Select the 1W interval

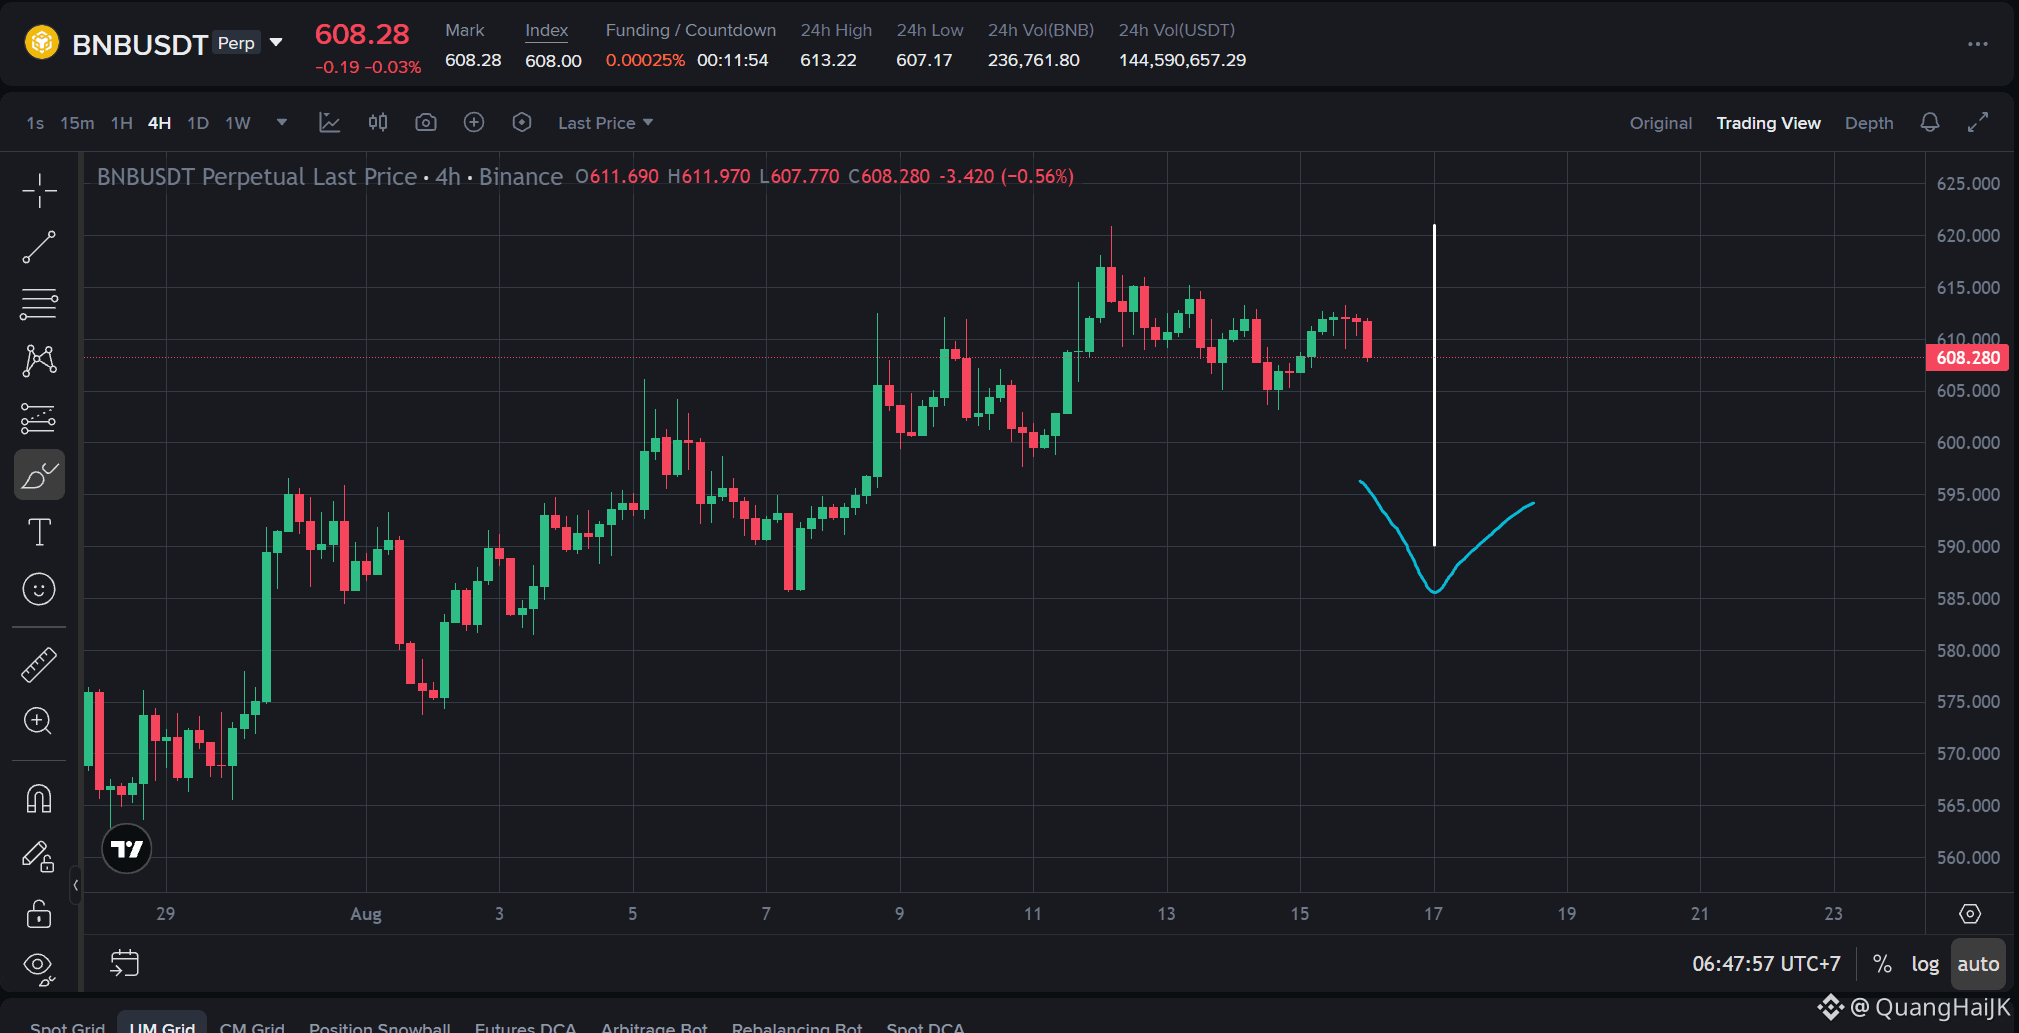pos(238,123)
